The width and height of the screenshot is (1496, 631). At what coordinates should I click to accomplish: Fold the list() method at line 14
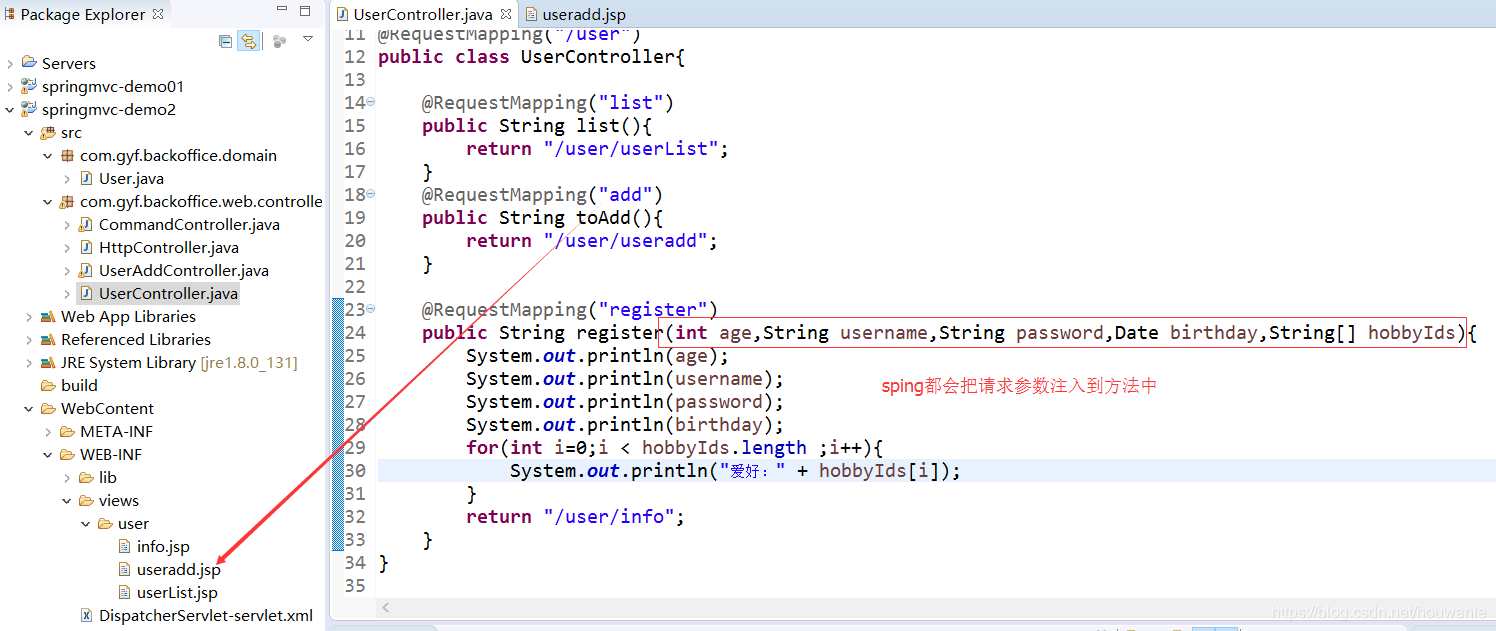pyautogui.click(x=371, y=102)
